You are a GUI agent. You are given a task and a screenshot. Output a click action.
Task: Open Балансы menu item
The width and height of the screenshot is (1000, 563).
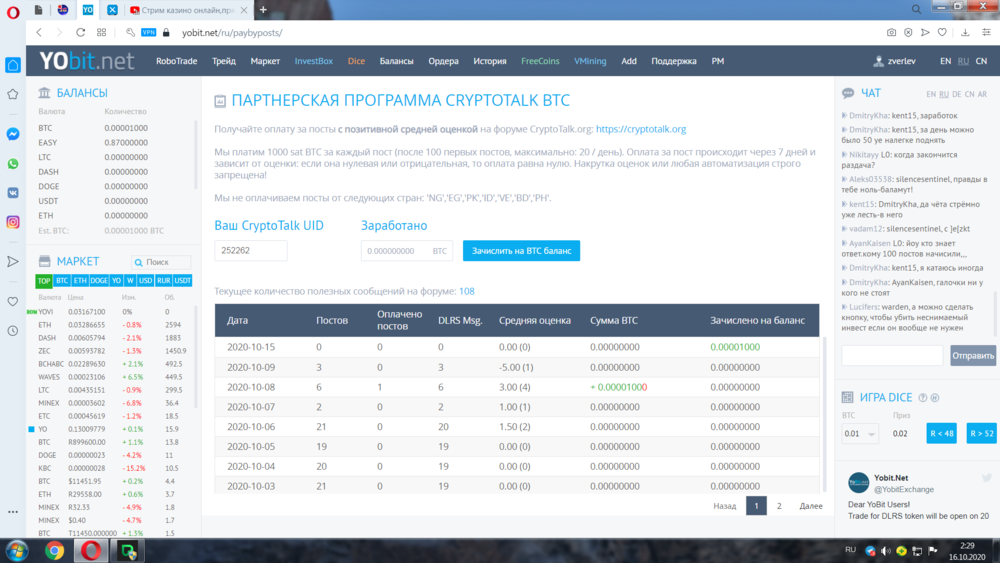point(397,61)
